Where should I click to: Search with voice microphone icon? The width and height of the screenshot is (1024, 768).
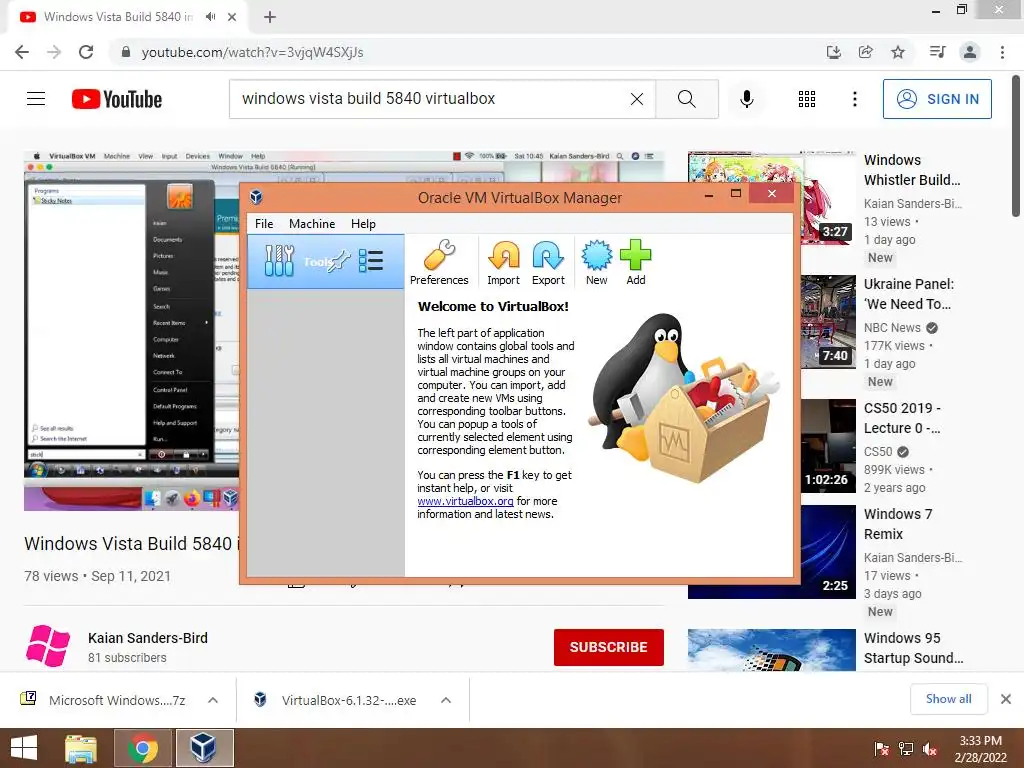click(746, 99)
